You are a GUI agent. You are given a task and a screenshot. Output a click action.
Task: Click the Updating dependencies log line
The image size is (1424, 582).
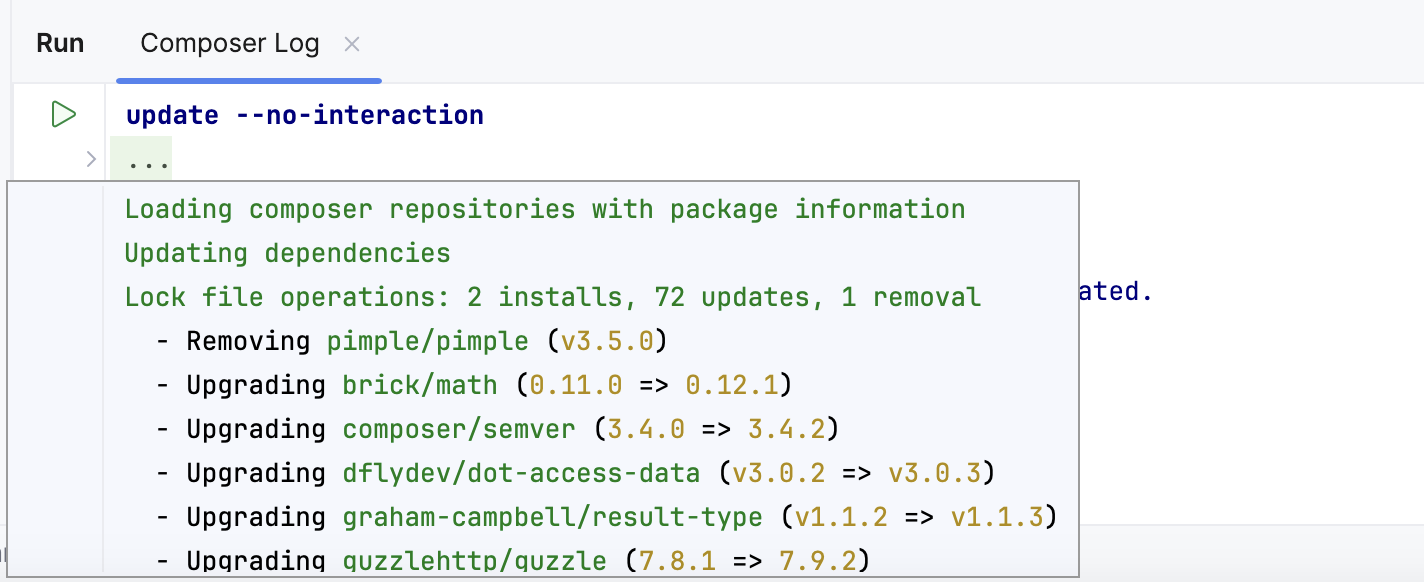coord(286,252)
